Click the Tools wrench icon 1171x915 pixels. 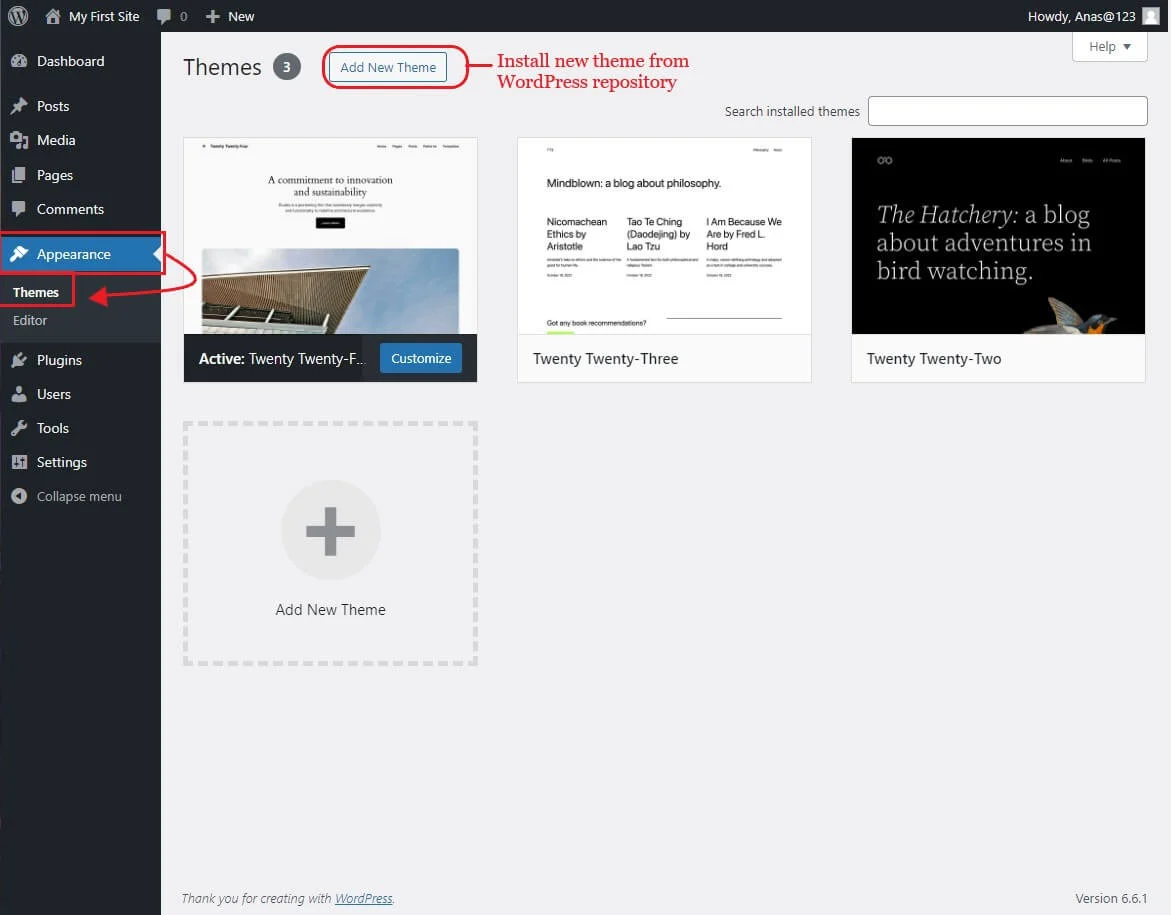tap(19, 428)
